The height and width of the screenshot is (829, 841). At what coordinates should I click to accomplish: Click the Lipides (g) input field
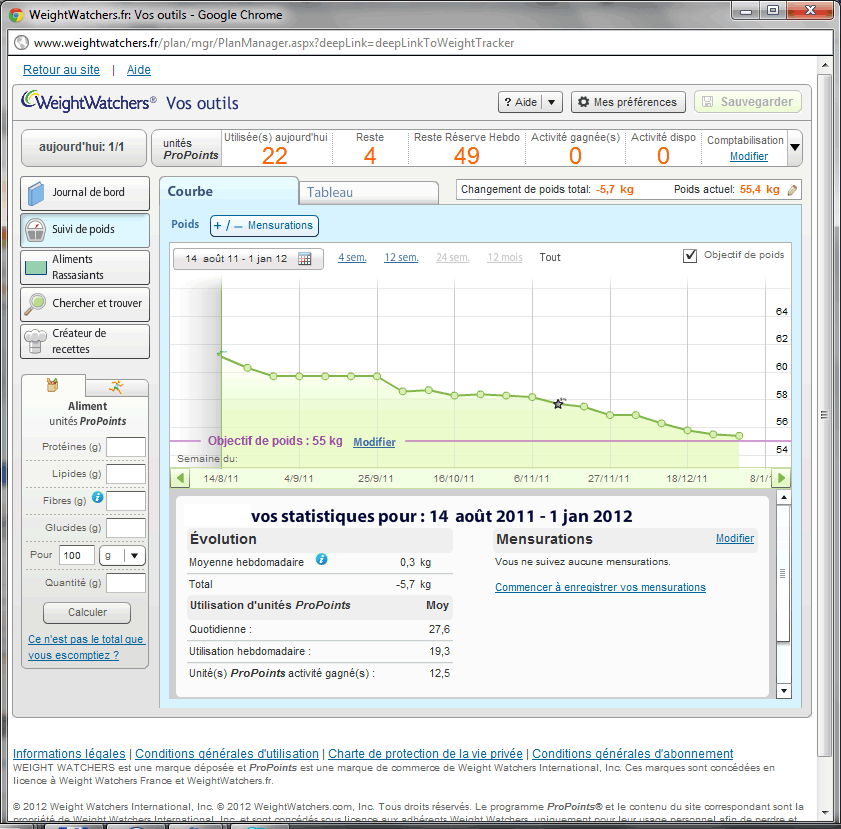click(x=126, y=474)
